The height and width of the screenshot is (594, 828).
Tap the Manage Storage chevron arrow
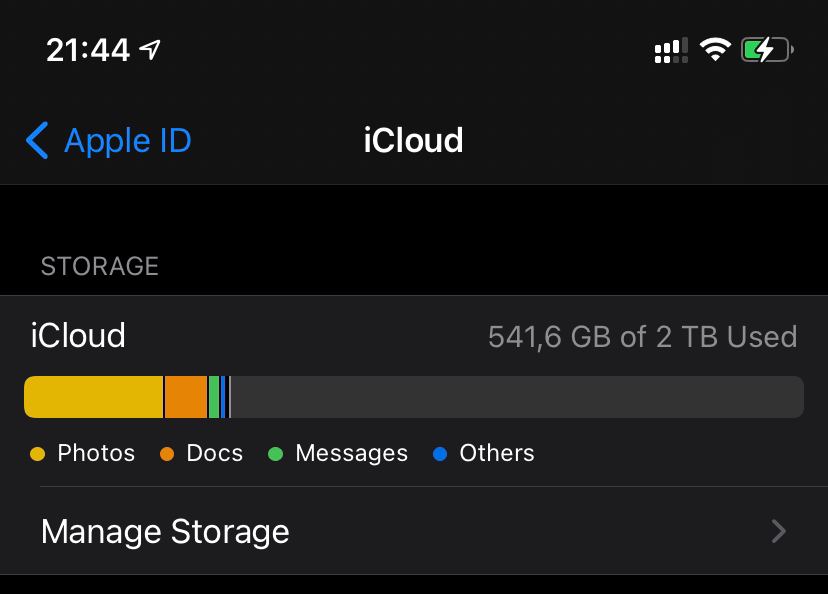click(x=779, y=531)
